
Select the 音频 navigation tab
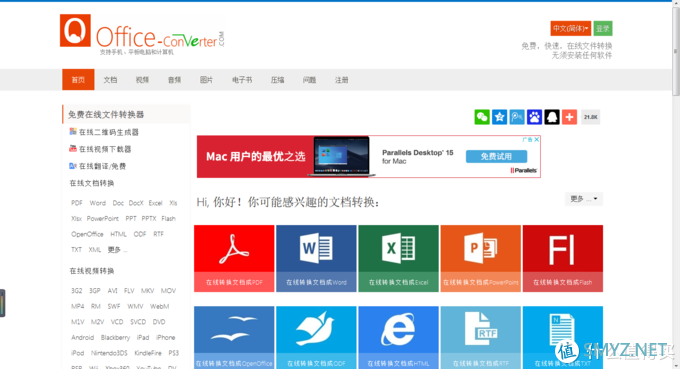174,80
